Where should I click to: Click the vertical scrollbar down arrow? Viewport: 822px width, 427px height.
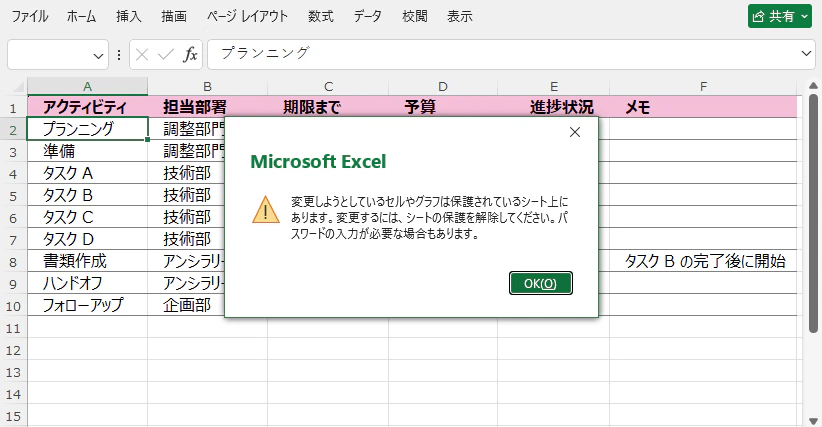813,421
